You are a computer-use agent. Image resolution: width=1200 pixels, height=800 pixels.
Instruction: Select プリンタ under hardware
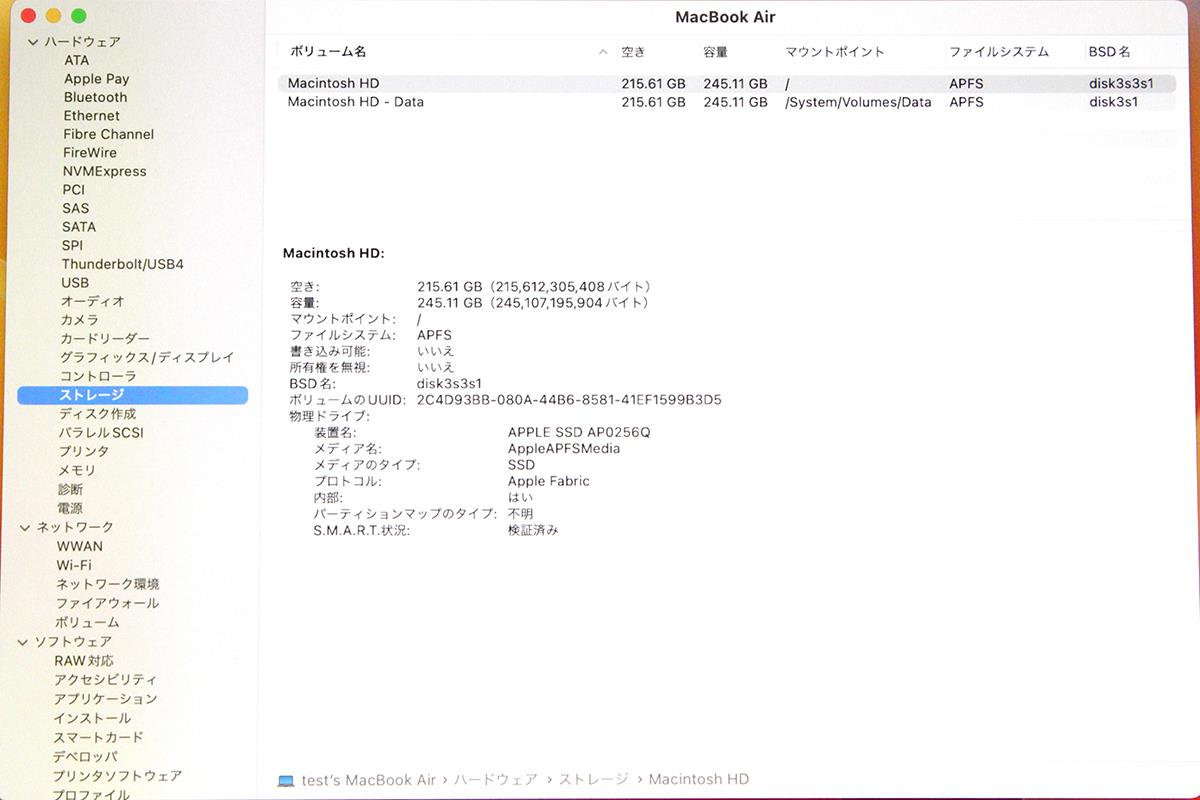pos(84,452)
